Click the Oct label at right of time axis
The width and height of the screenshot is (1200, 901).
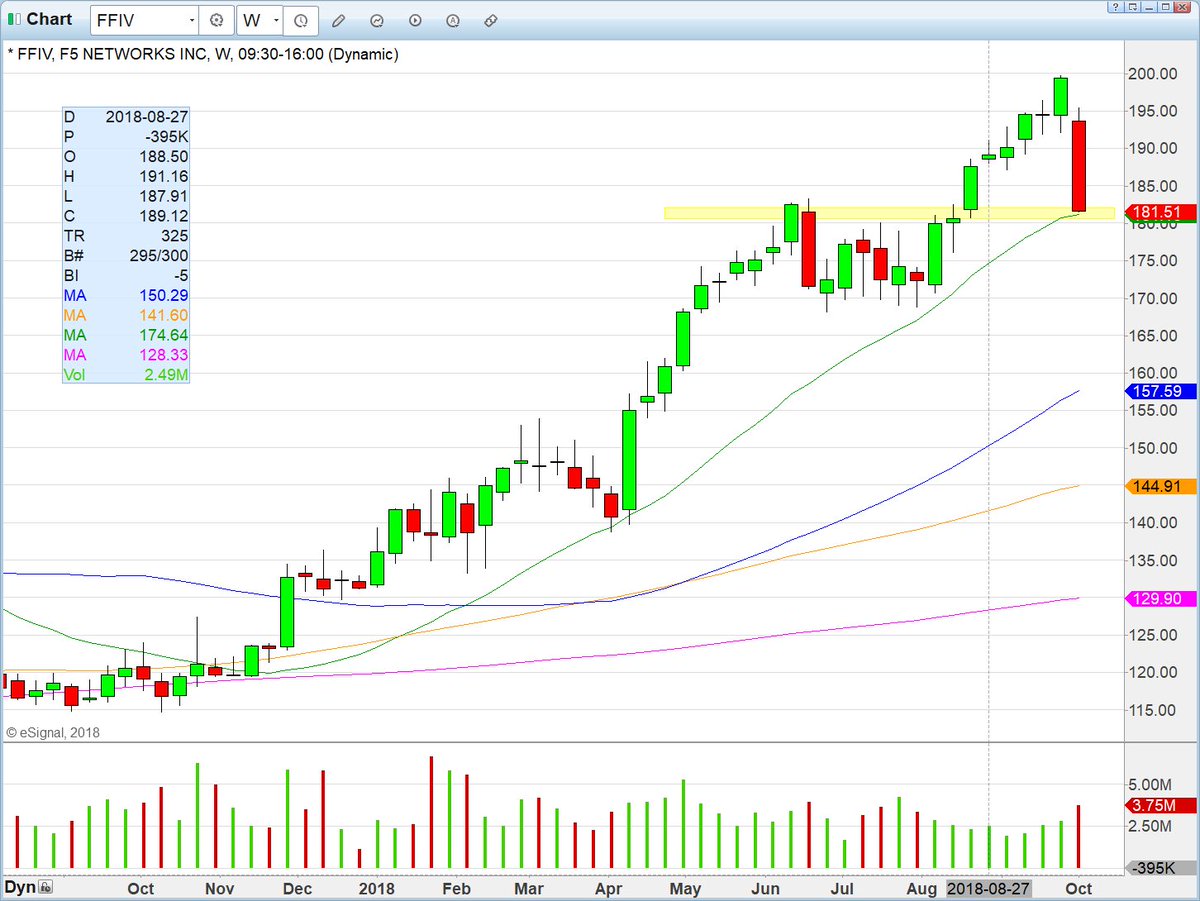pyautogui.click(x=1079, y=888)
